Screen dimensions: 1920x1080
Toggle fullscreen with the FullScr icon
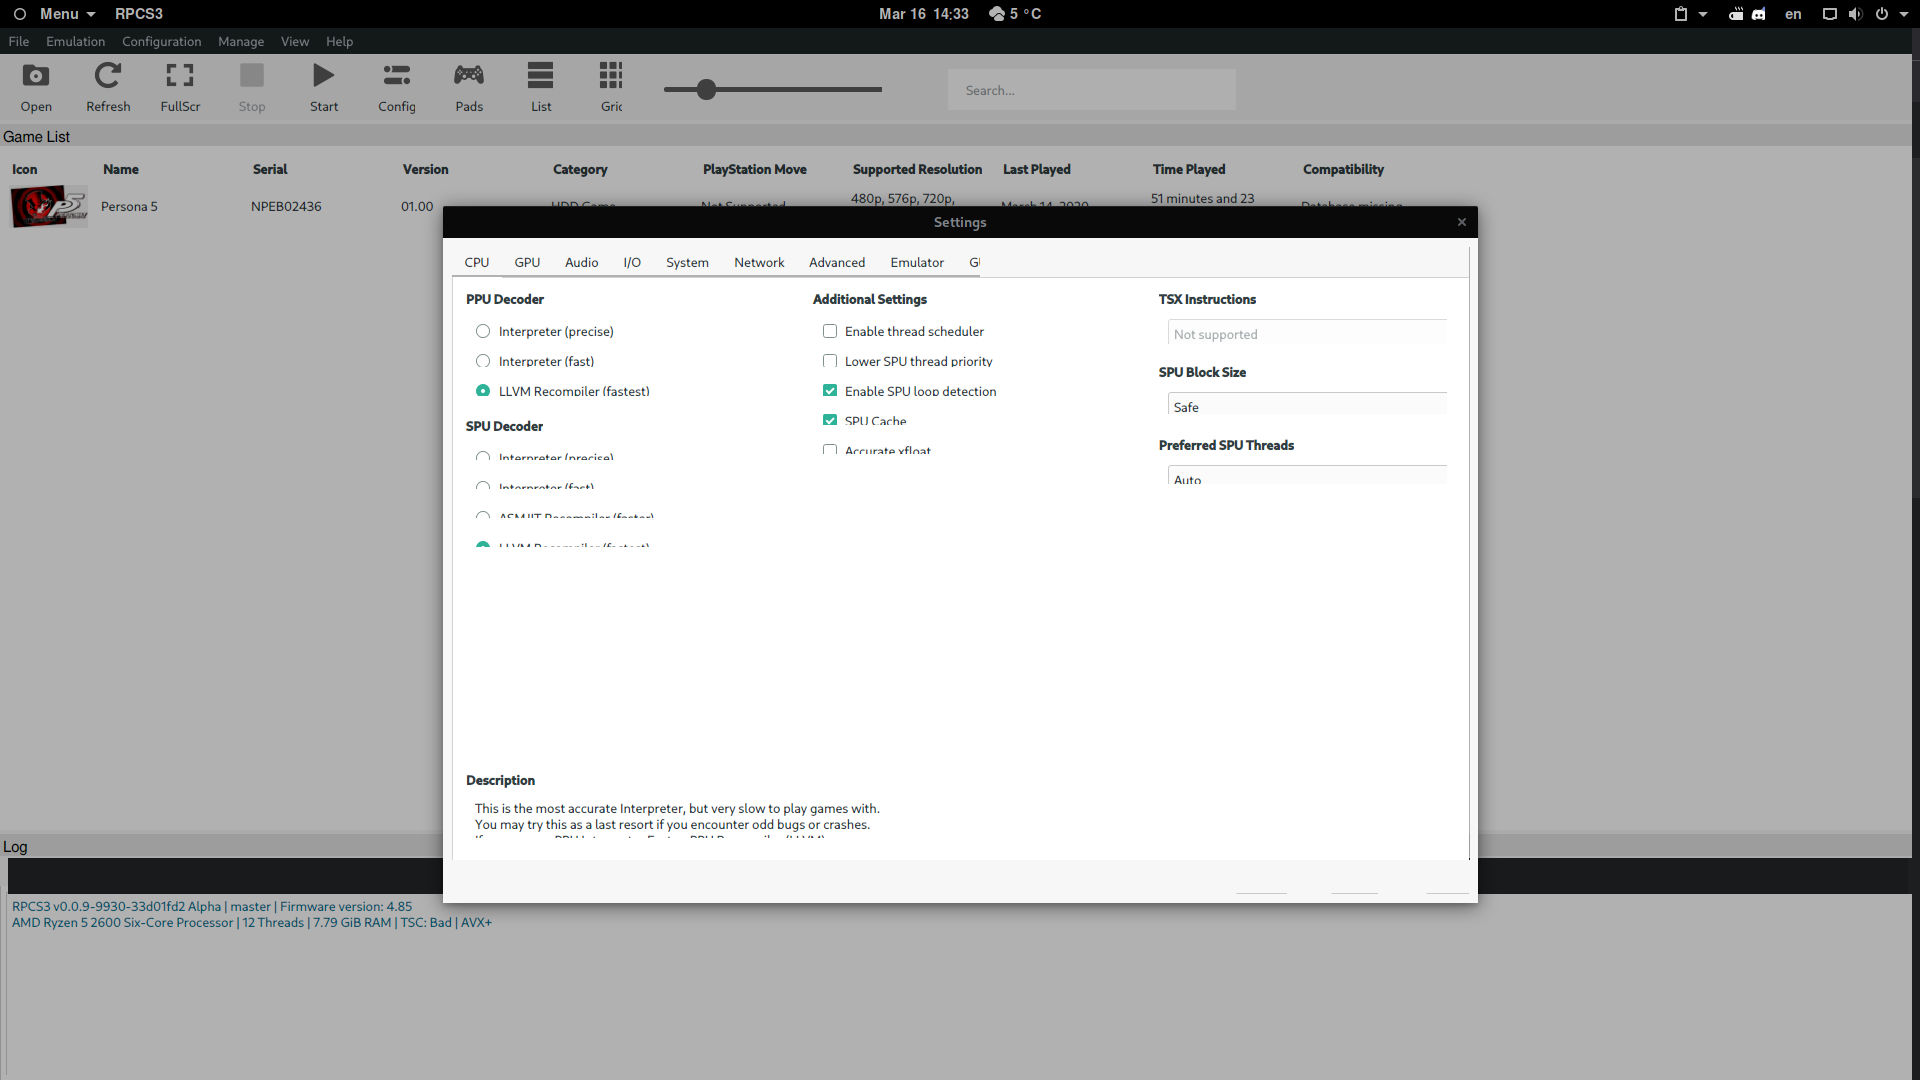pos(180,87)
